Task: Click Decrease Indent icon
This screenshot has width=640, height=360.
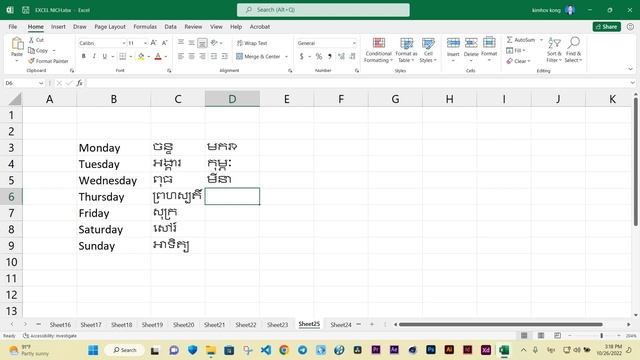Action: [213, 56]
